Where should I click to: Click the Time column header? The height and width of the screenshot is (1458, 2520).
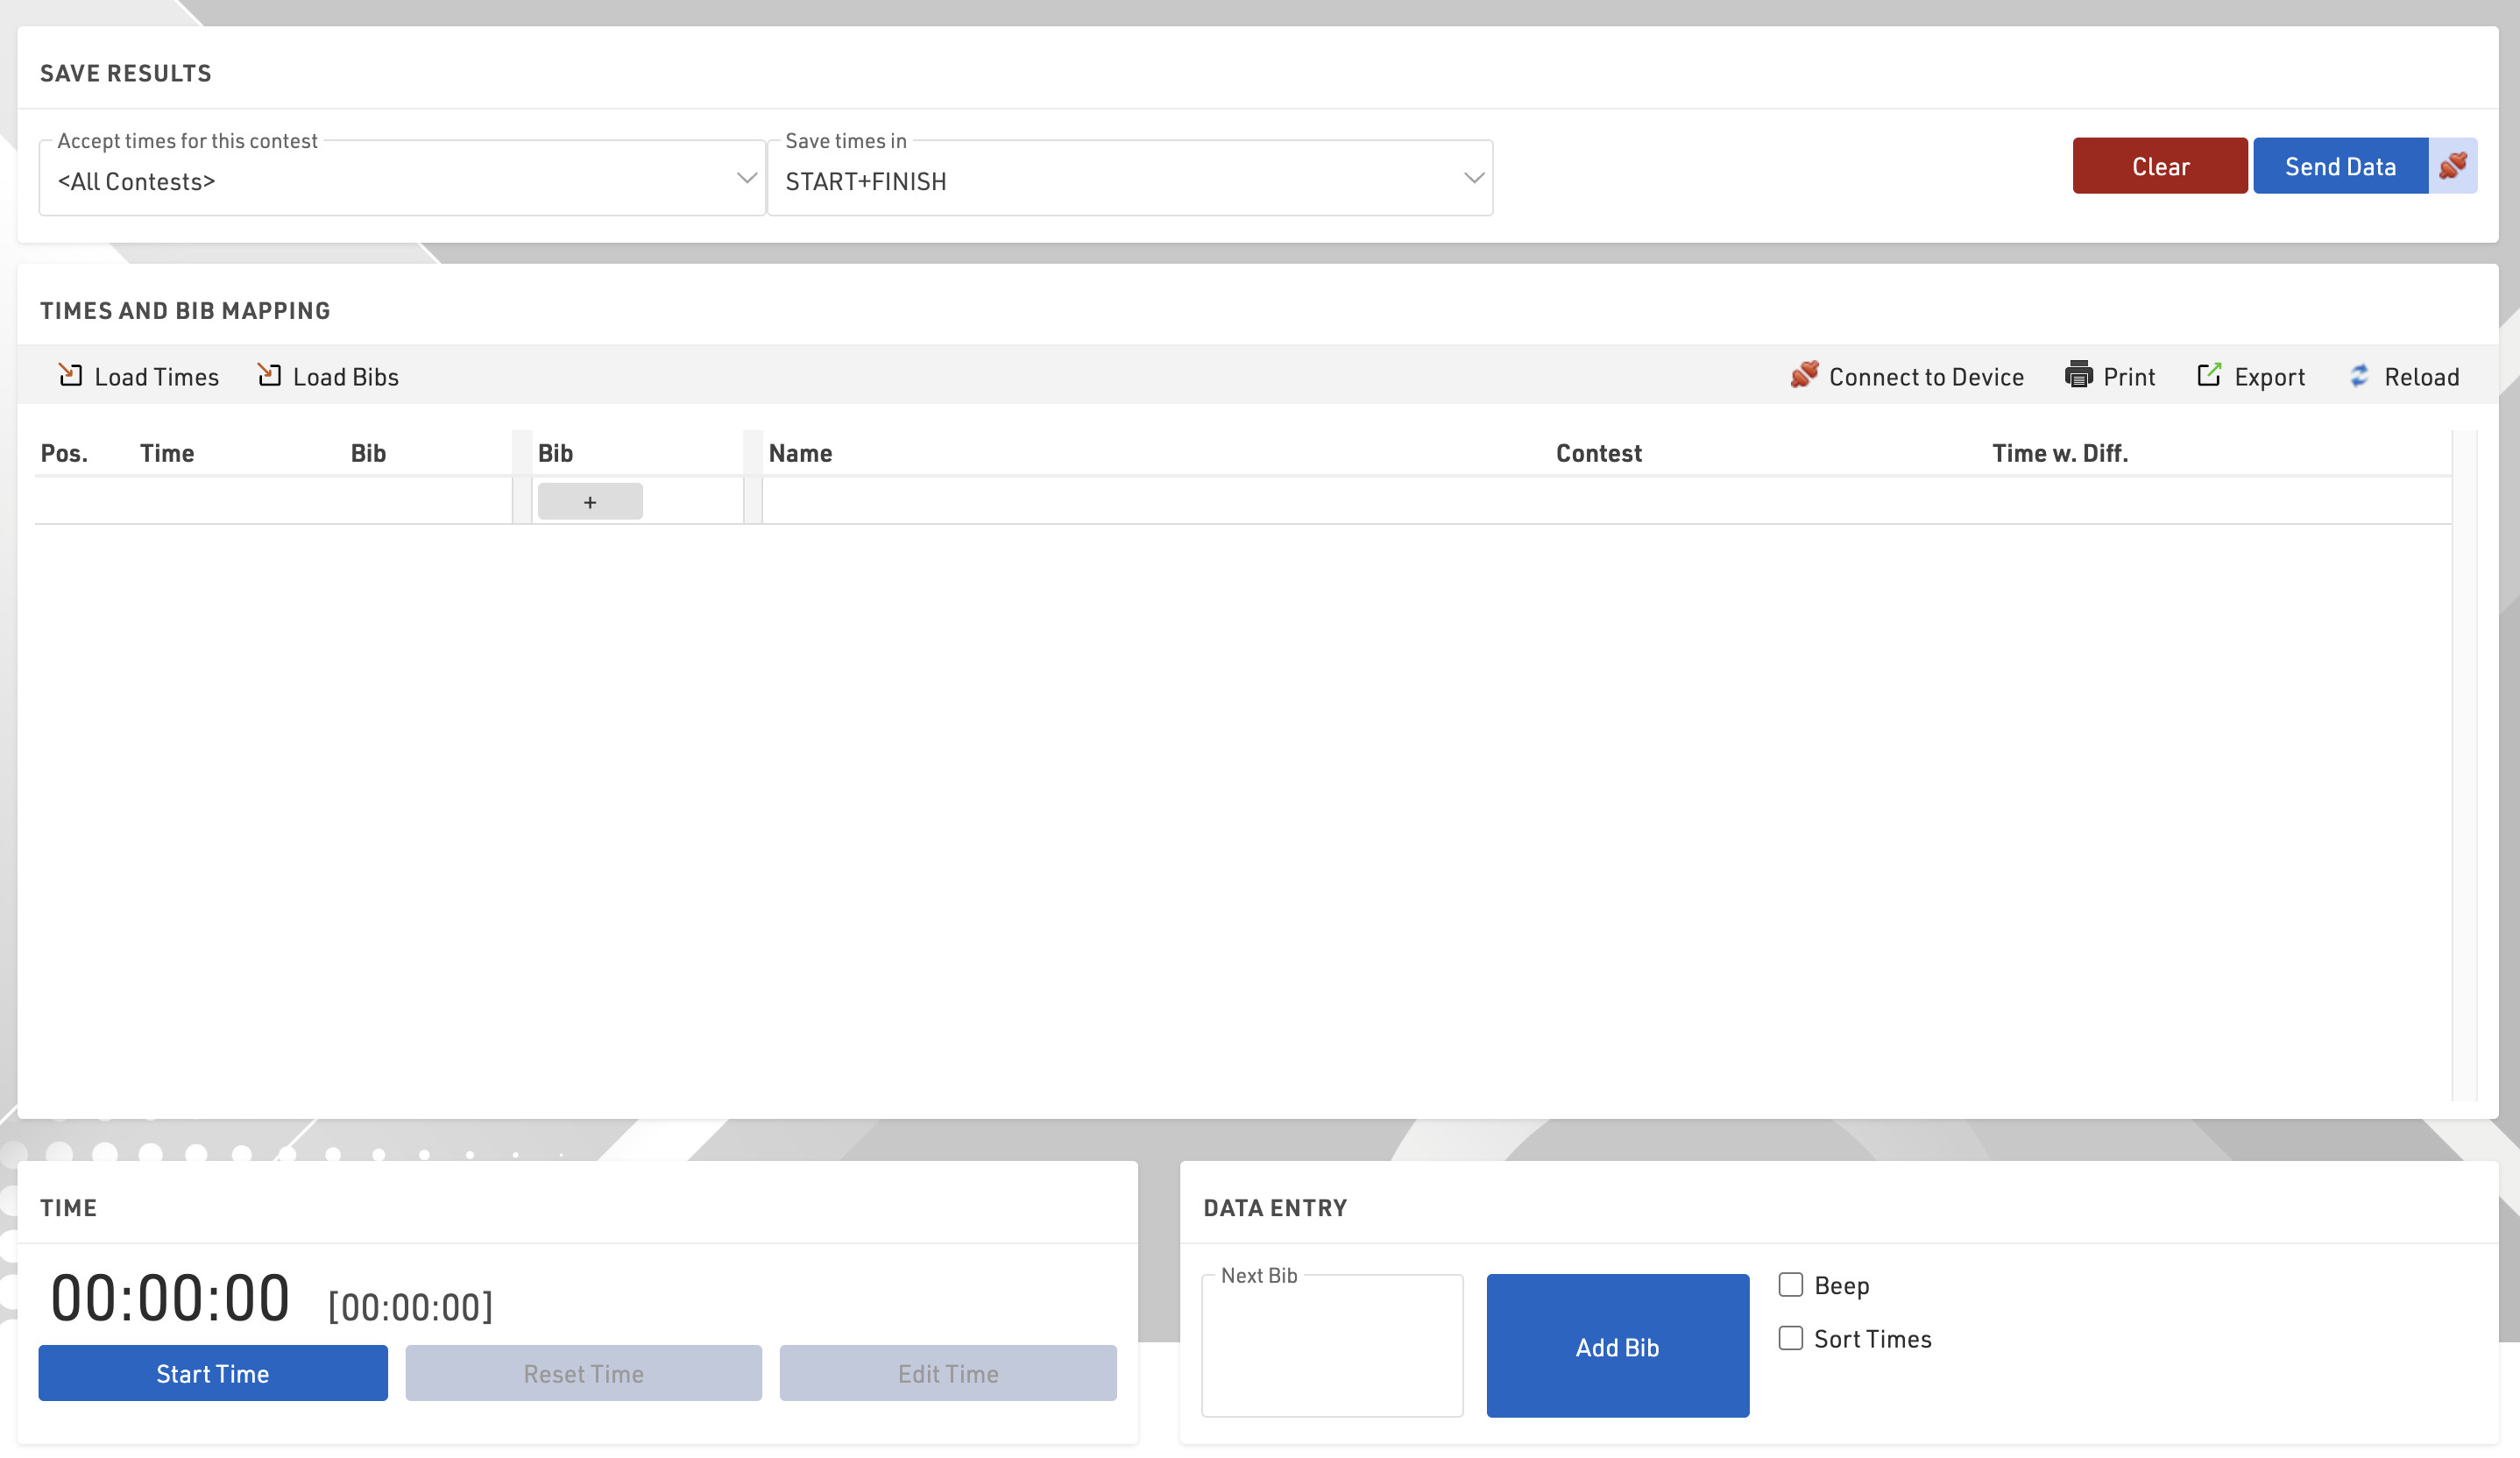[x=167, y=453]
